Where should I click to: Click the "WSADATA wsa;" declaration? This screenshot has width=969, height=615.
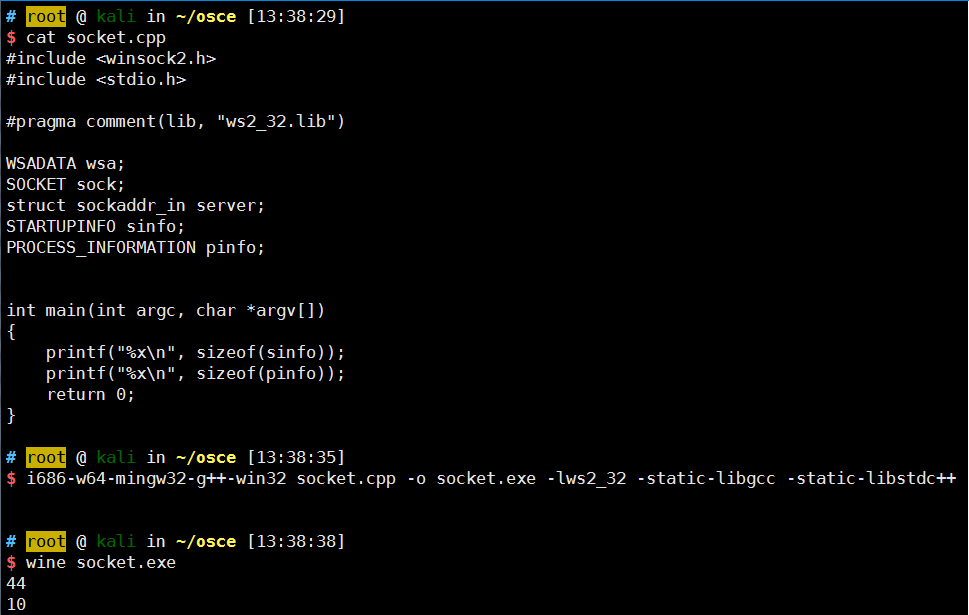66,164
